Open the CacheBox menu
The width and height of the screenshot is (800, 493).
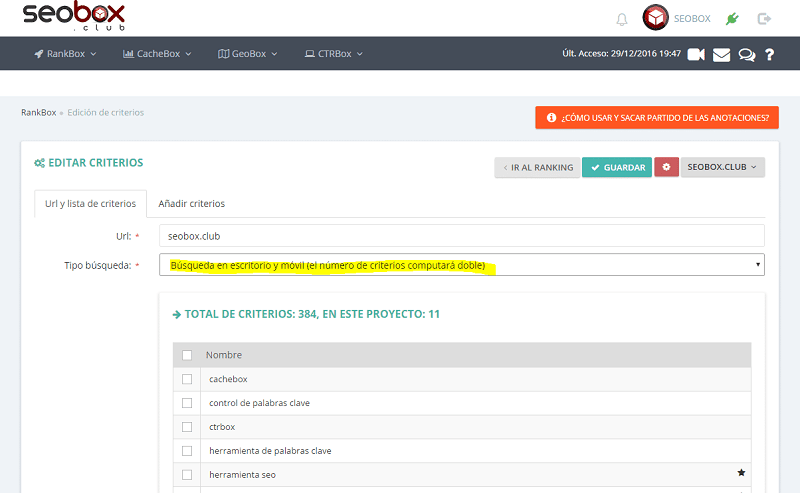click(157, 54)
